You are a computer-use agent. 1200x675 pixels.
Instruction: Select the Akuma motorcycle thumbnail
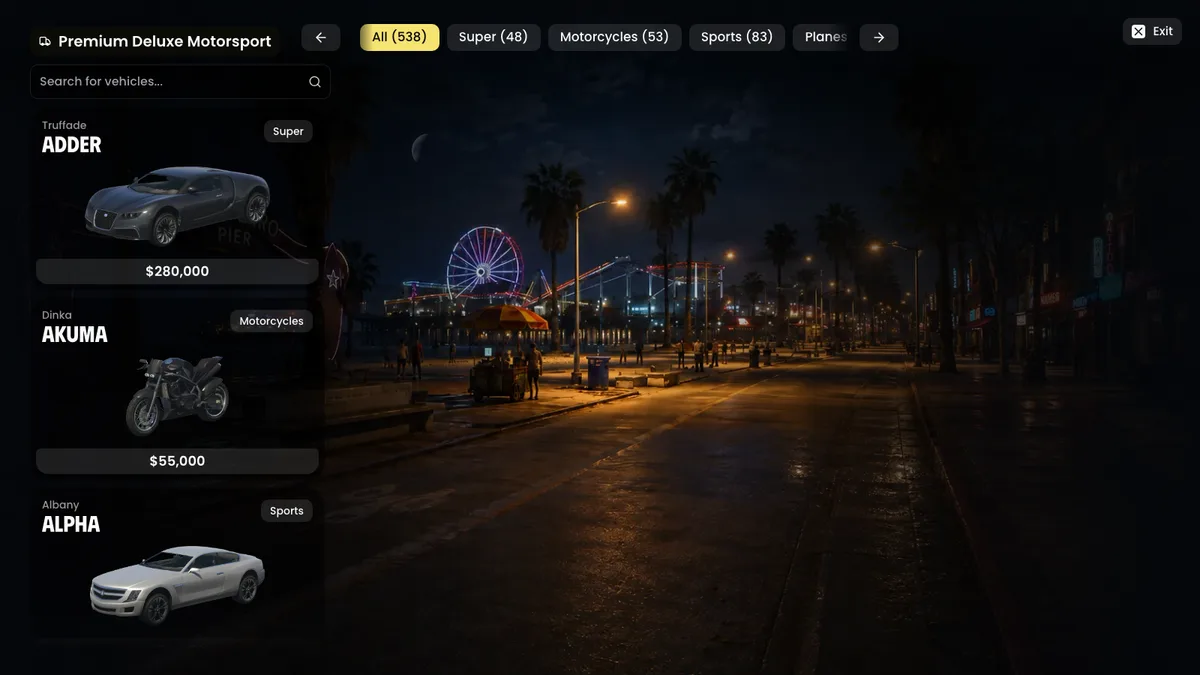177,394
